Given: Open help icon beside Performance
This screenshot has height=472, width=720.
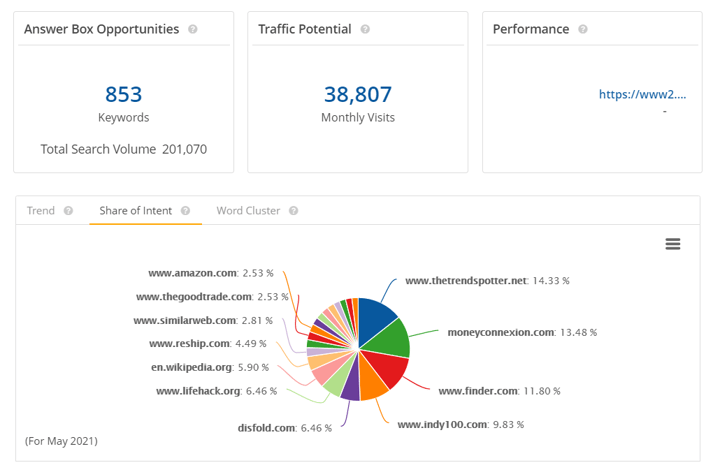Looking at the screenshot, I should pos(583,29).
